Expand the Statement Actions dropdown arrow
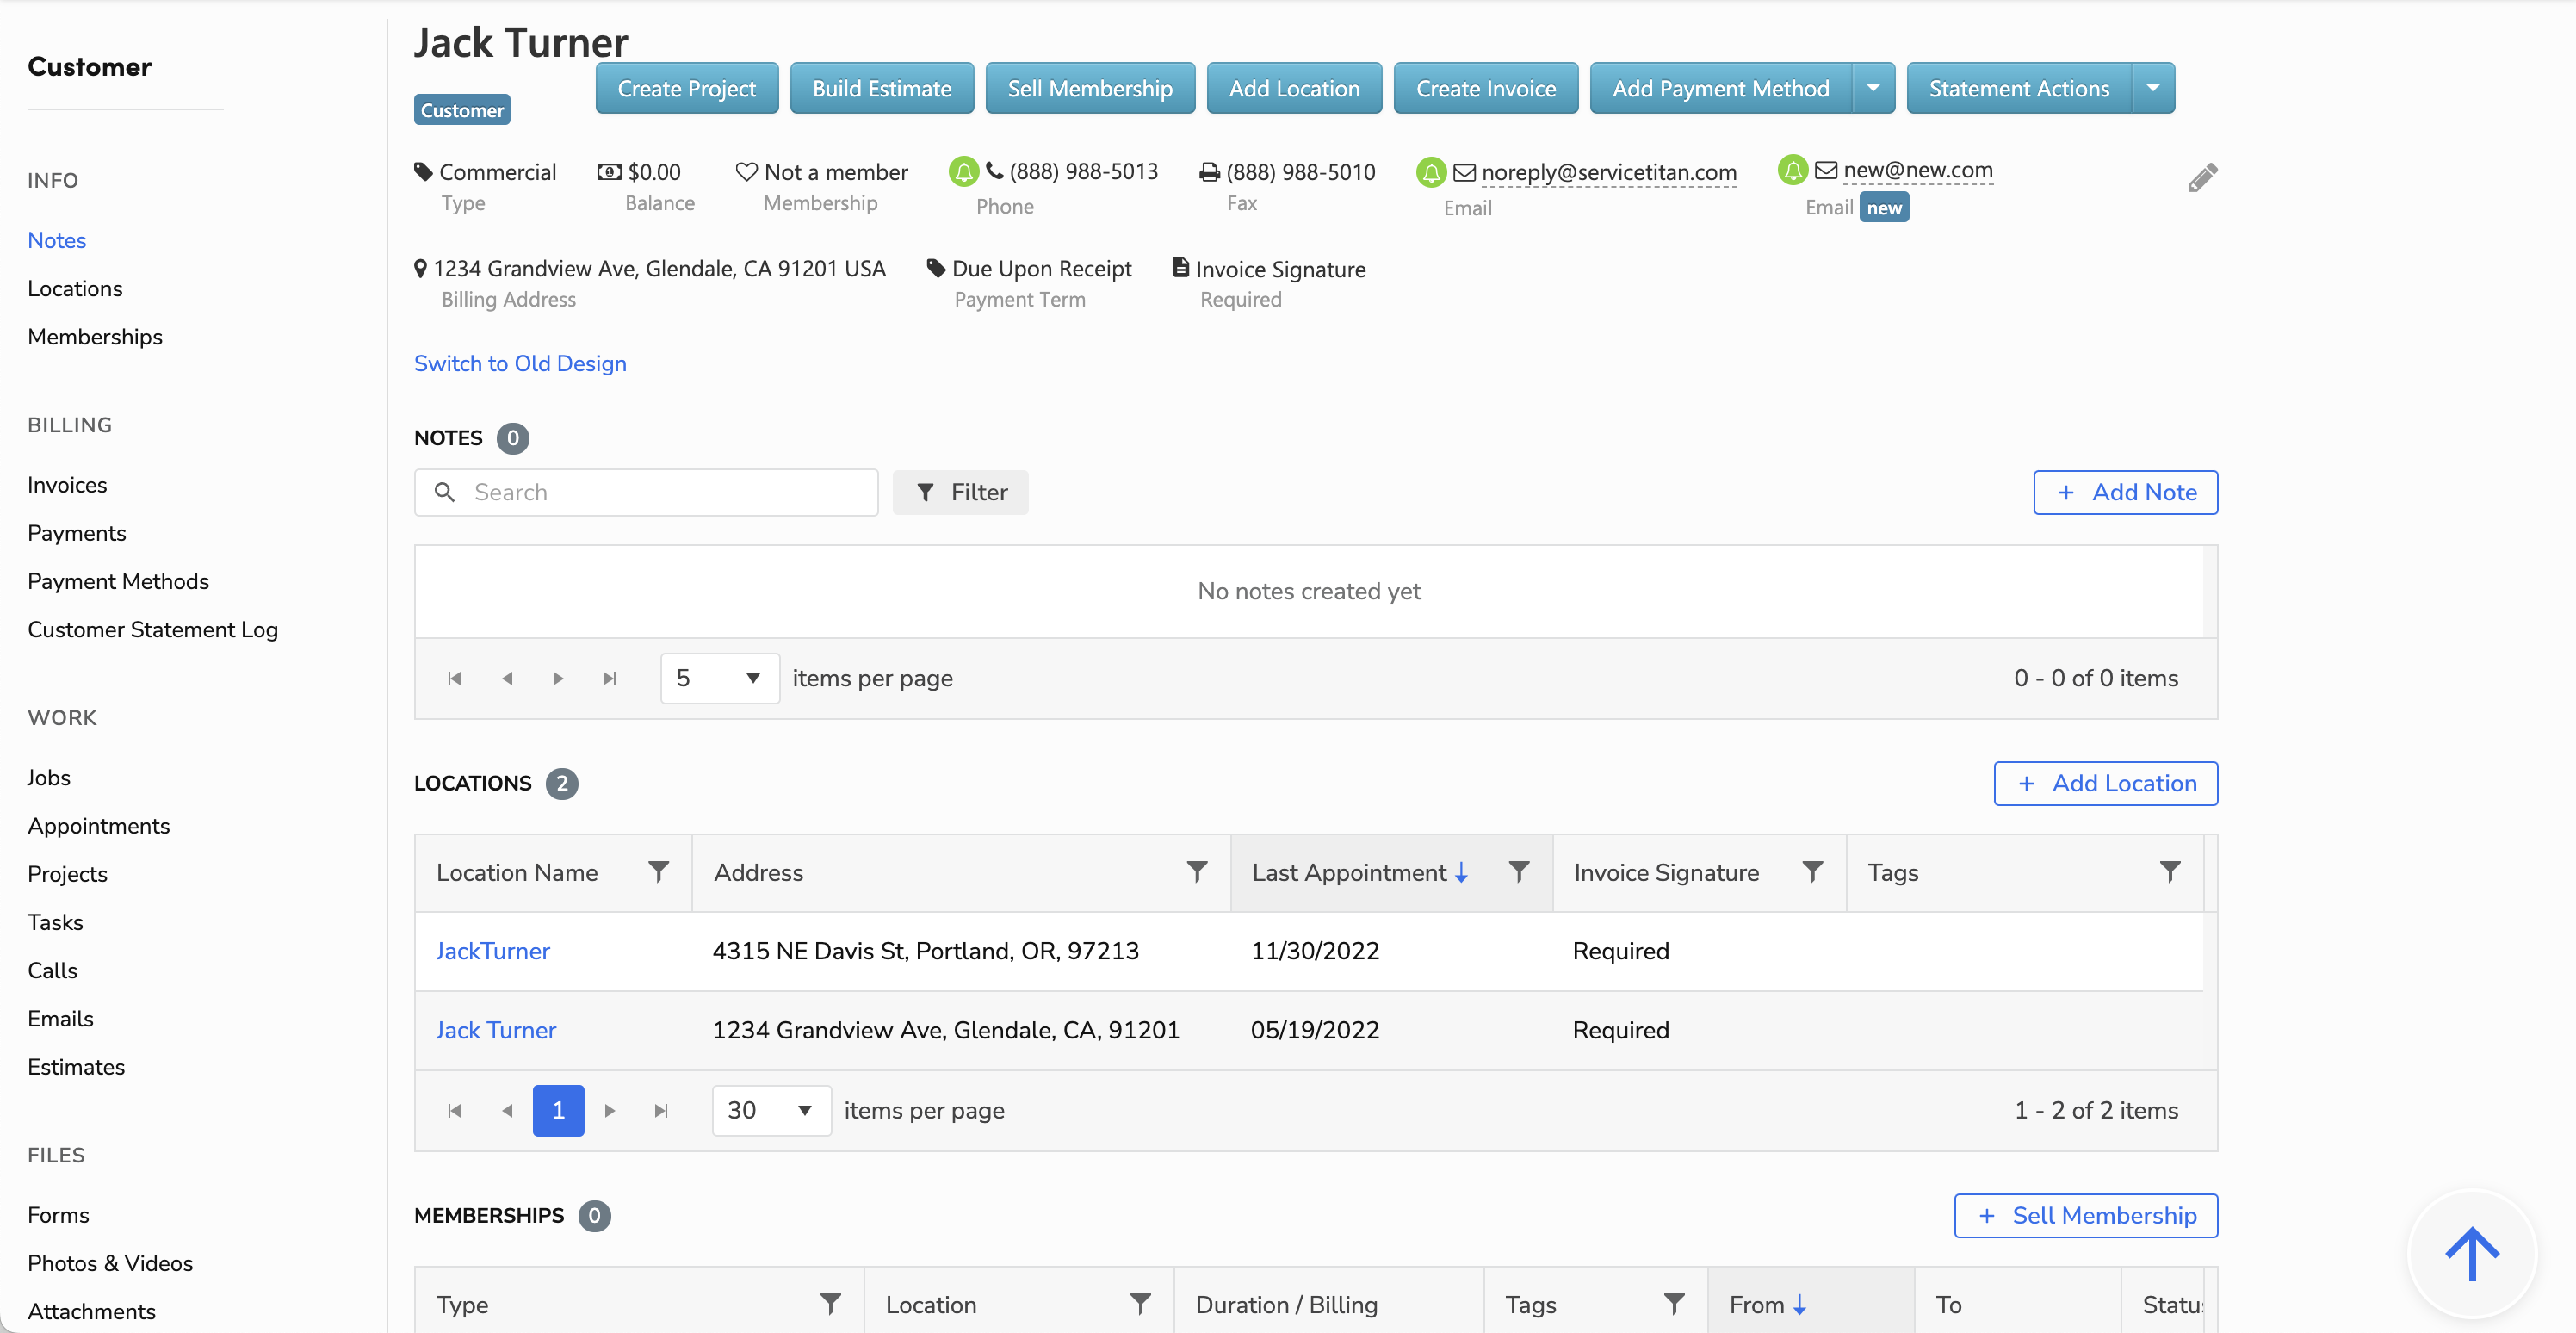This screenshot has height=1333, width=2576. coord(2153,88)
